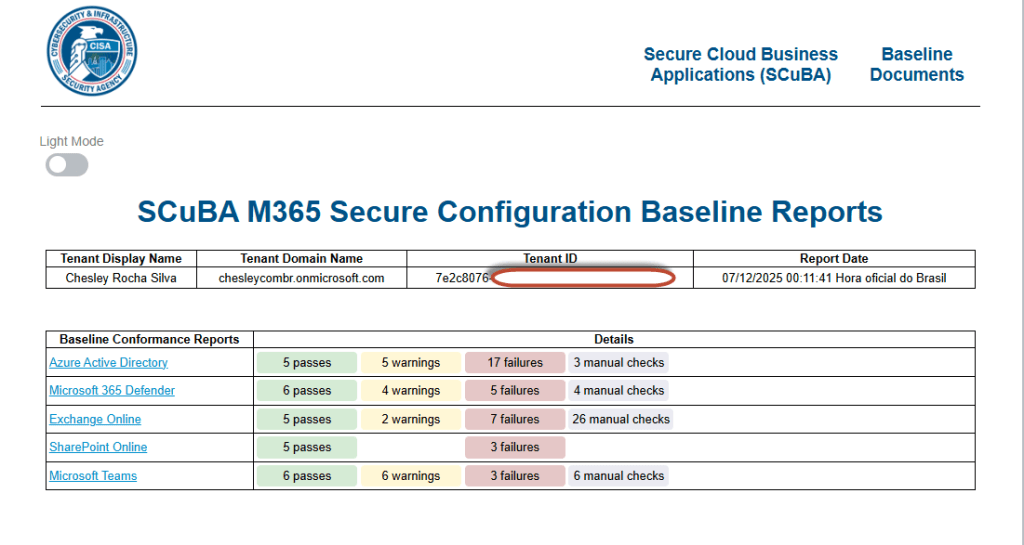Open the SharePoint Online report
Image resolution: width=1024 pixels, height=545 pixels.
[98, 447]
